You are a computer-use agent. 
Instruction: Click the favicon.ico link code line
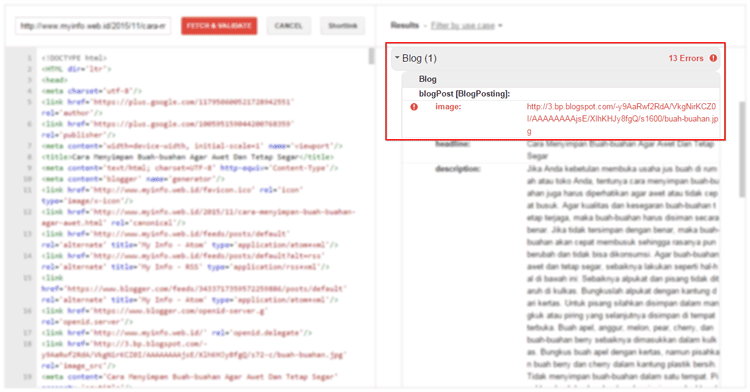(172, 195)
